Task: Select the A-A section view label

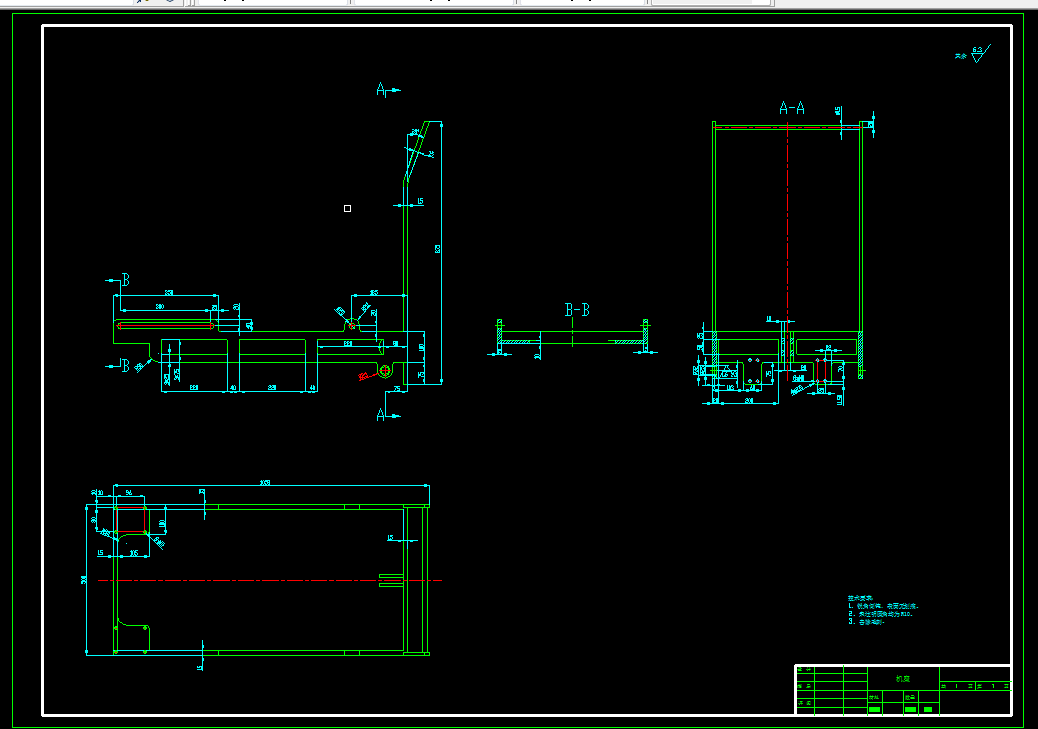Action: 792,108
